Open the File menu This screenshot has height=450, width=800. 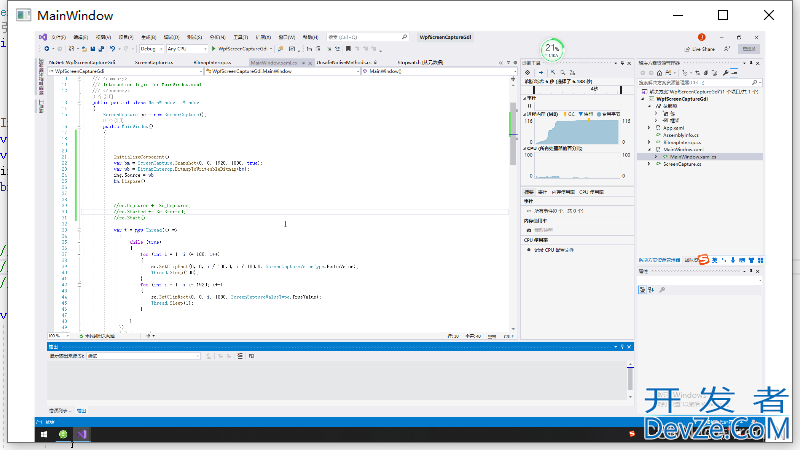coord(58,37)
